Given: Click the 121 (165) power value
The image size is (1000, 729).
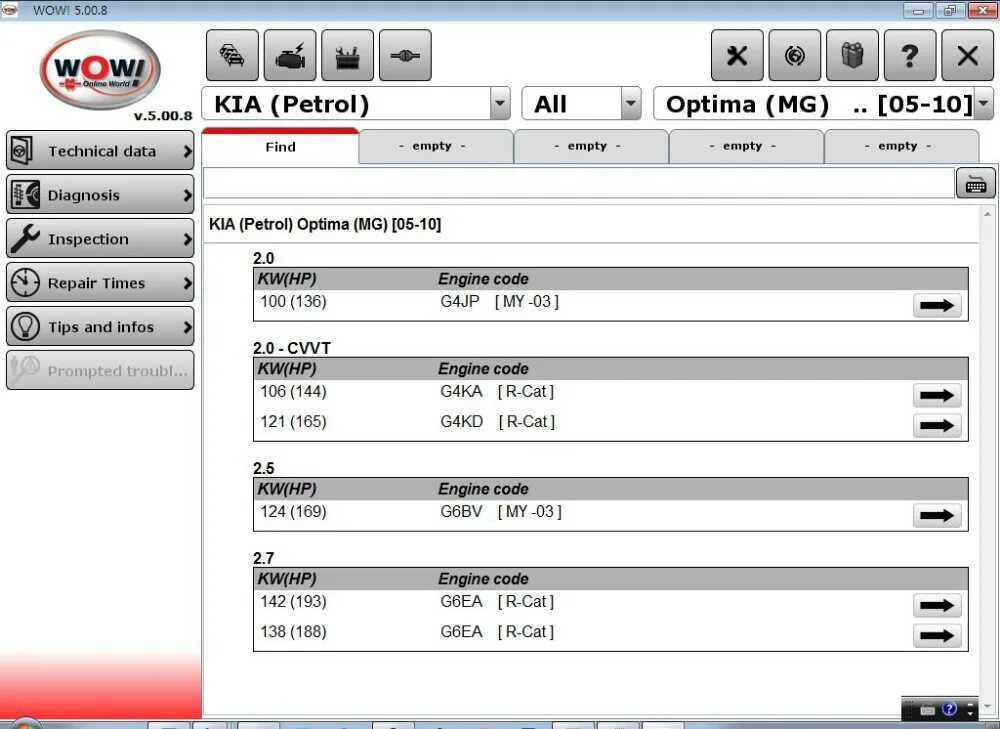Looking at the screenshot, I should pyautogui.click(x=293, y=422).
